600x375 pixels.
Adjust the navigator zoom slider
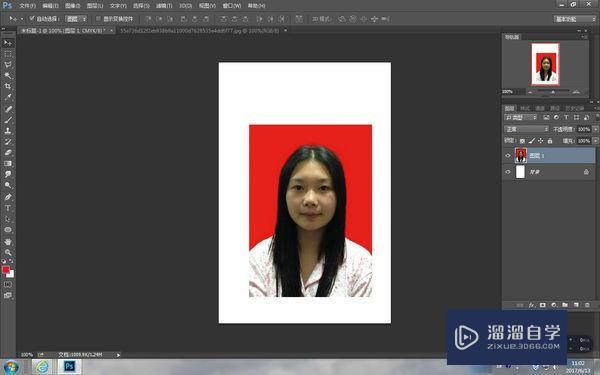point(553,92)
